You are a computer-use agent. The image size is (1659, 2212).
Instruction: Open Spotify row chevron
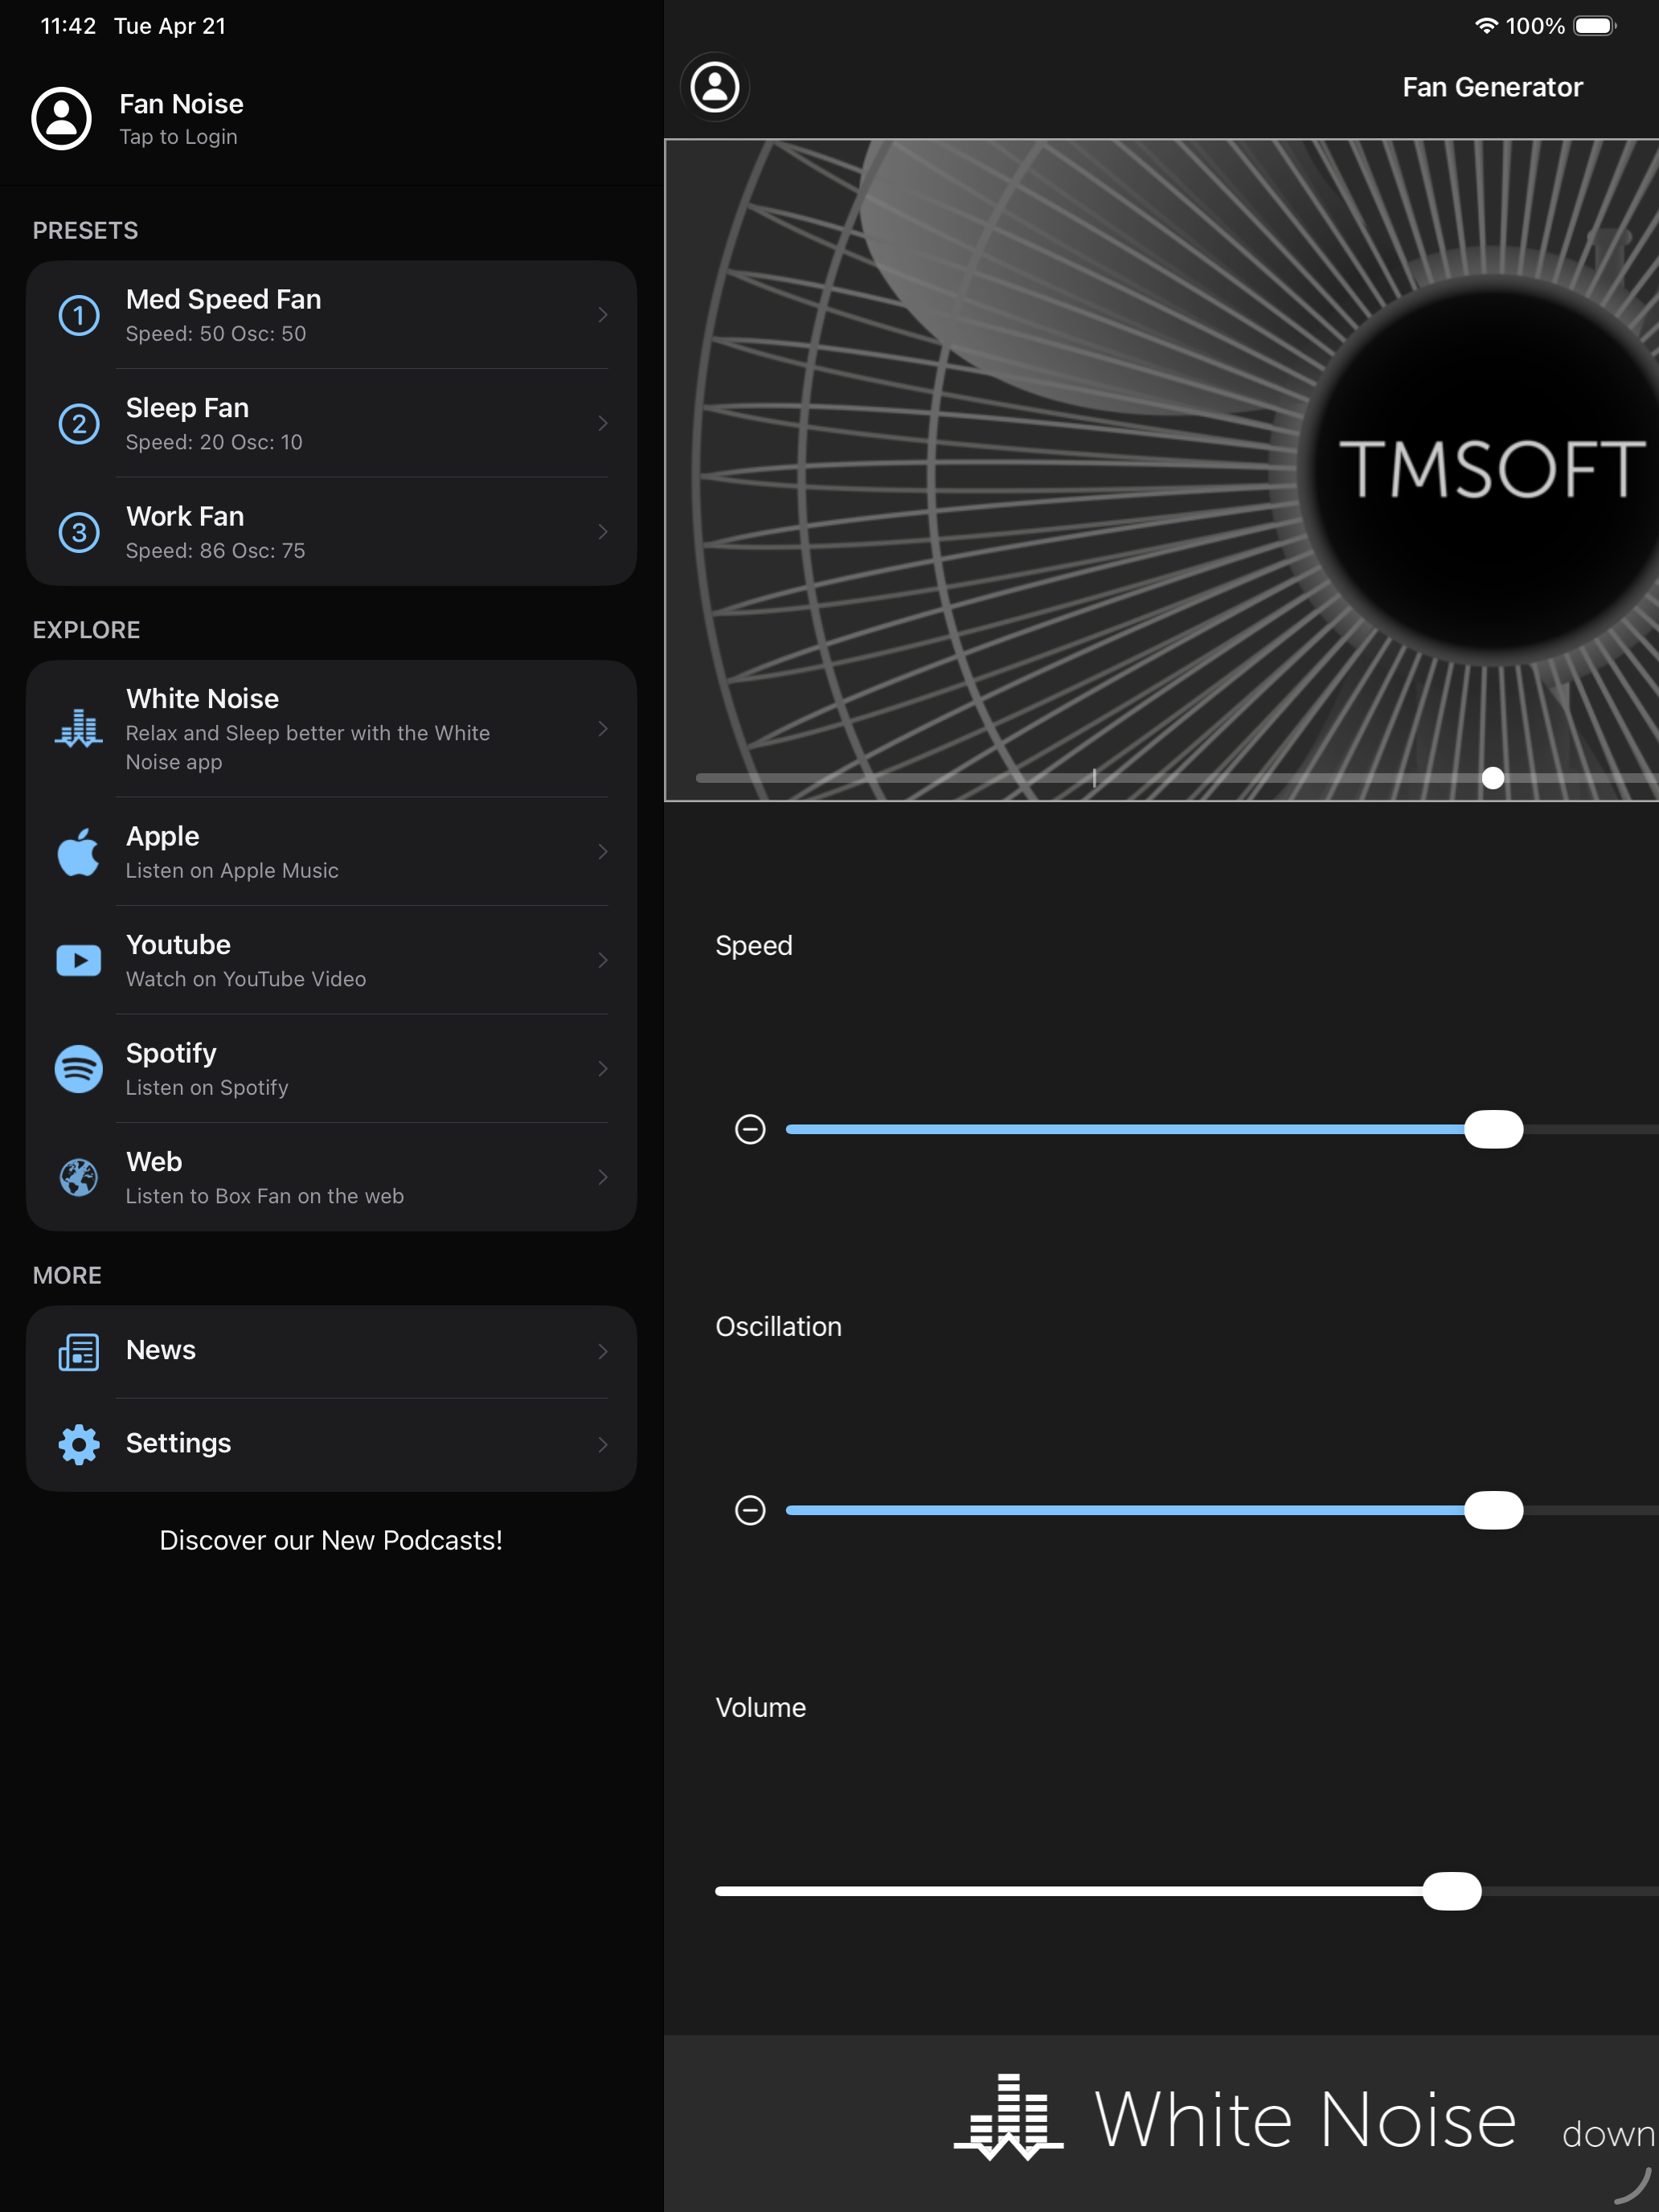click(603, 1069)
